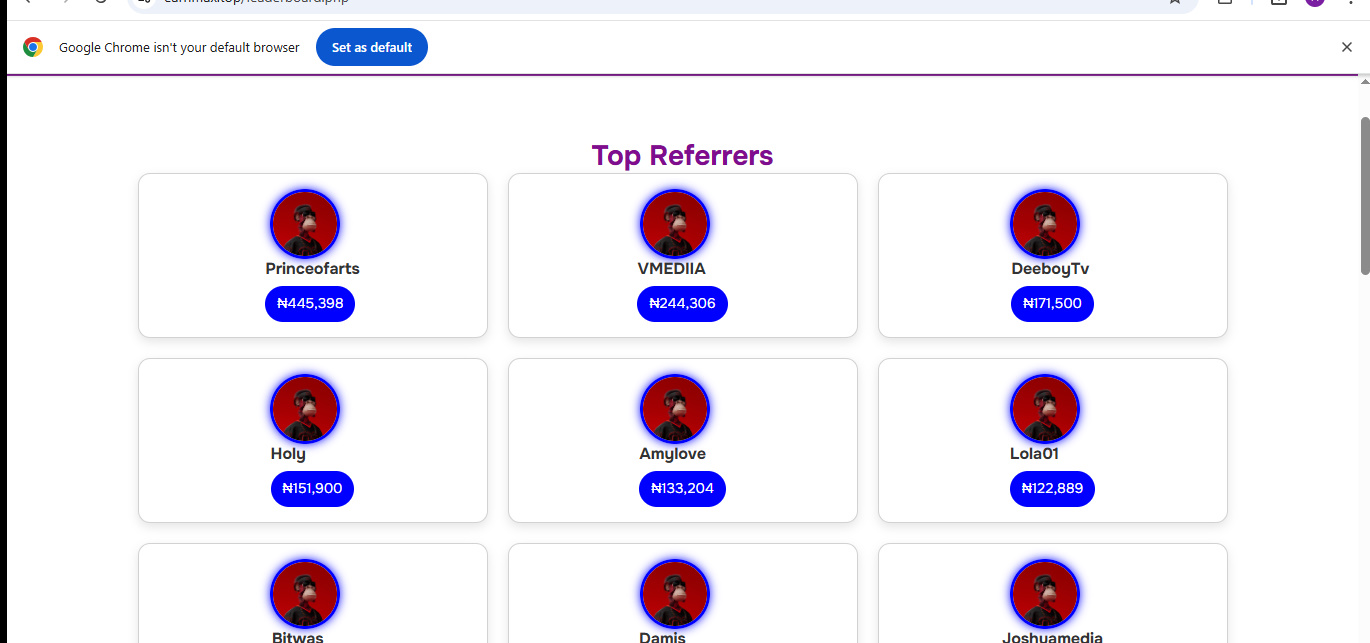Click Amylove avatar image
This screenshot has width=1370, height=643.
coord(675,409)
